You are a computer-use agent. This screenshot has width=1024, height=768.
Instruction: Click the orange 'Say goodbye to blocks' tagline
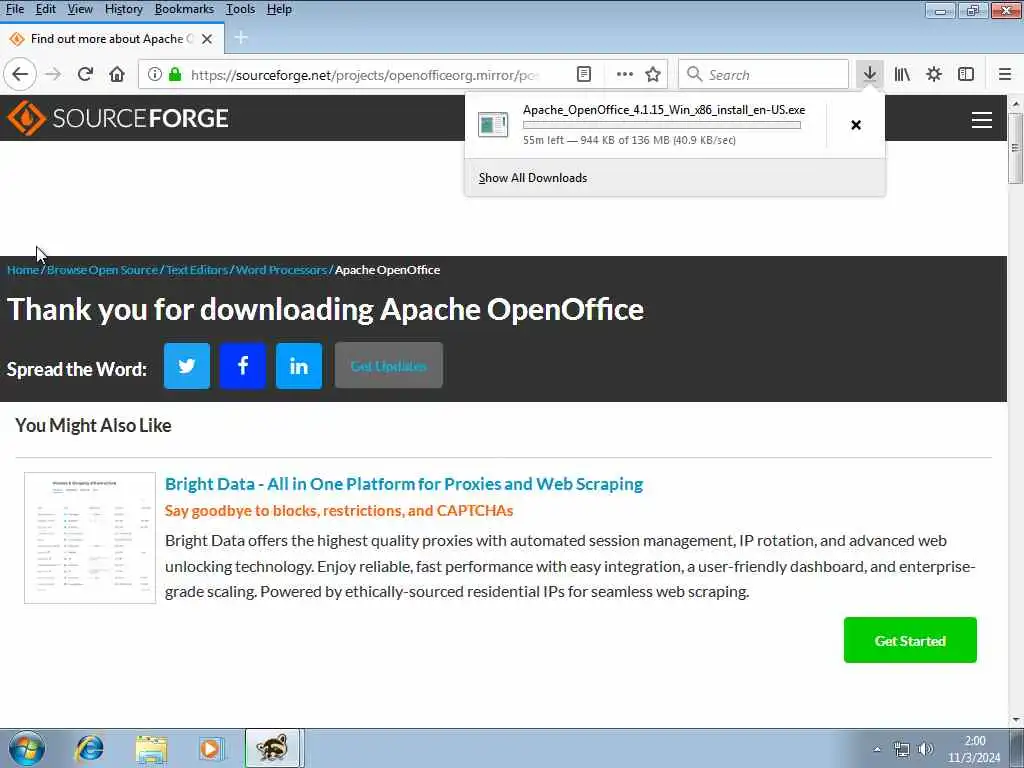(x=339, y=511)
